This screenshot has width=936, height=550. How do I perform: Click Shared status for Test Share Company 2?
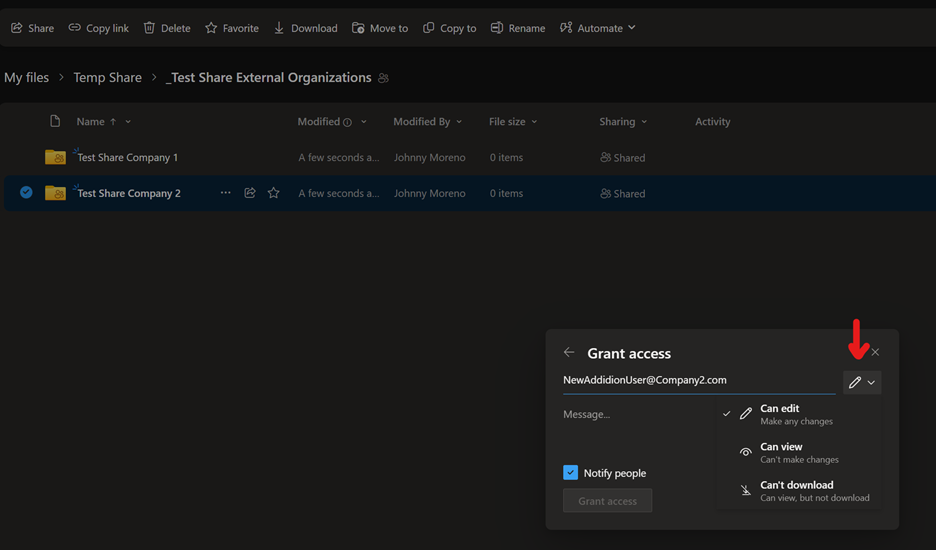point(623,193)
